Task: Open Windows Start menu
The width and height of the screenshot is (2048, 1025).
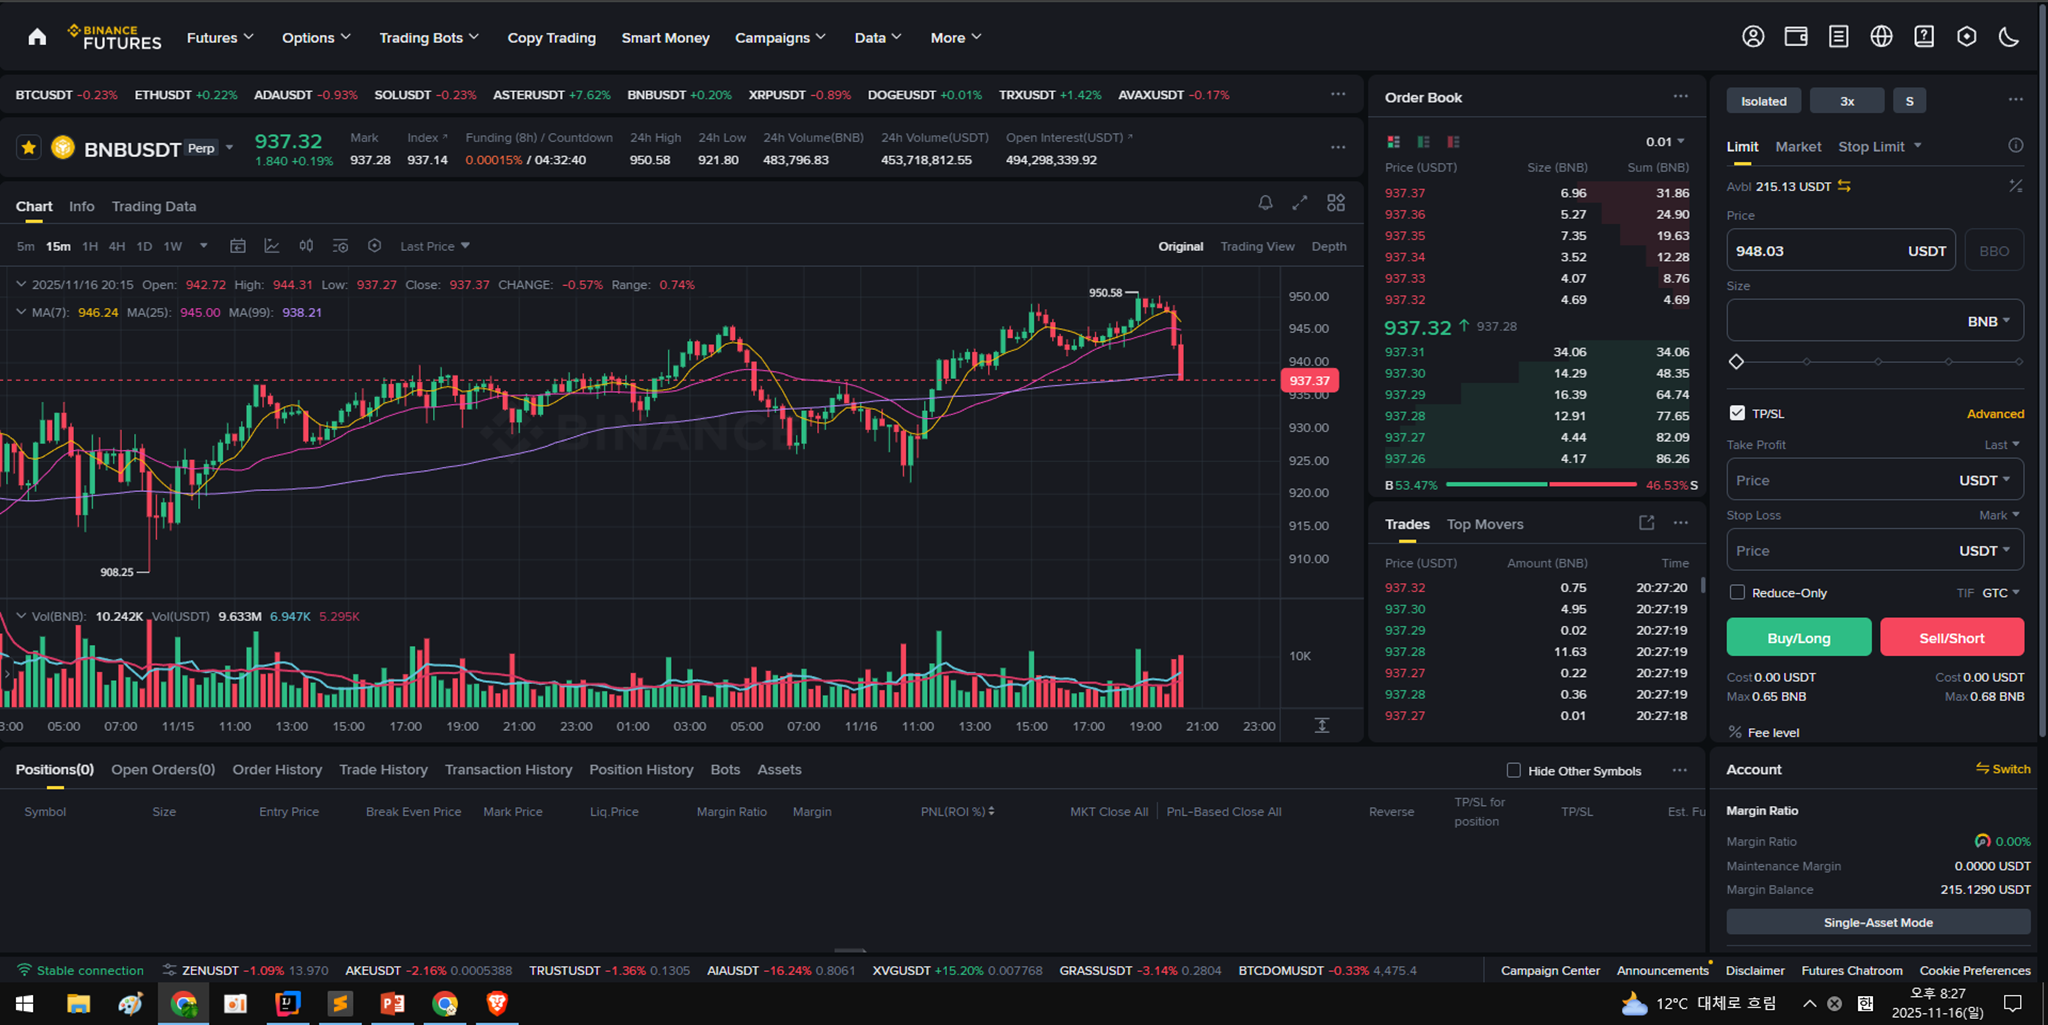Action: tap(25, 1003)
